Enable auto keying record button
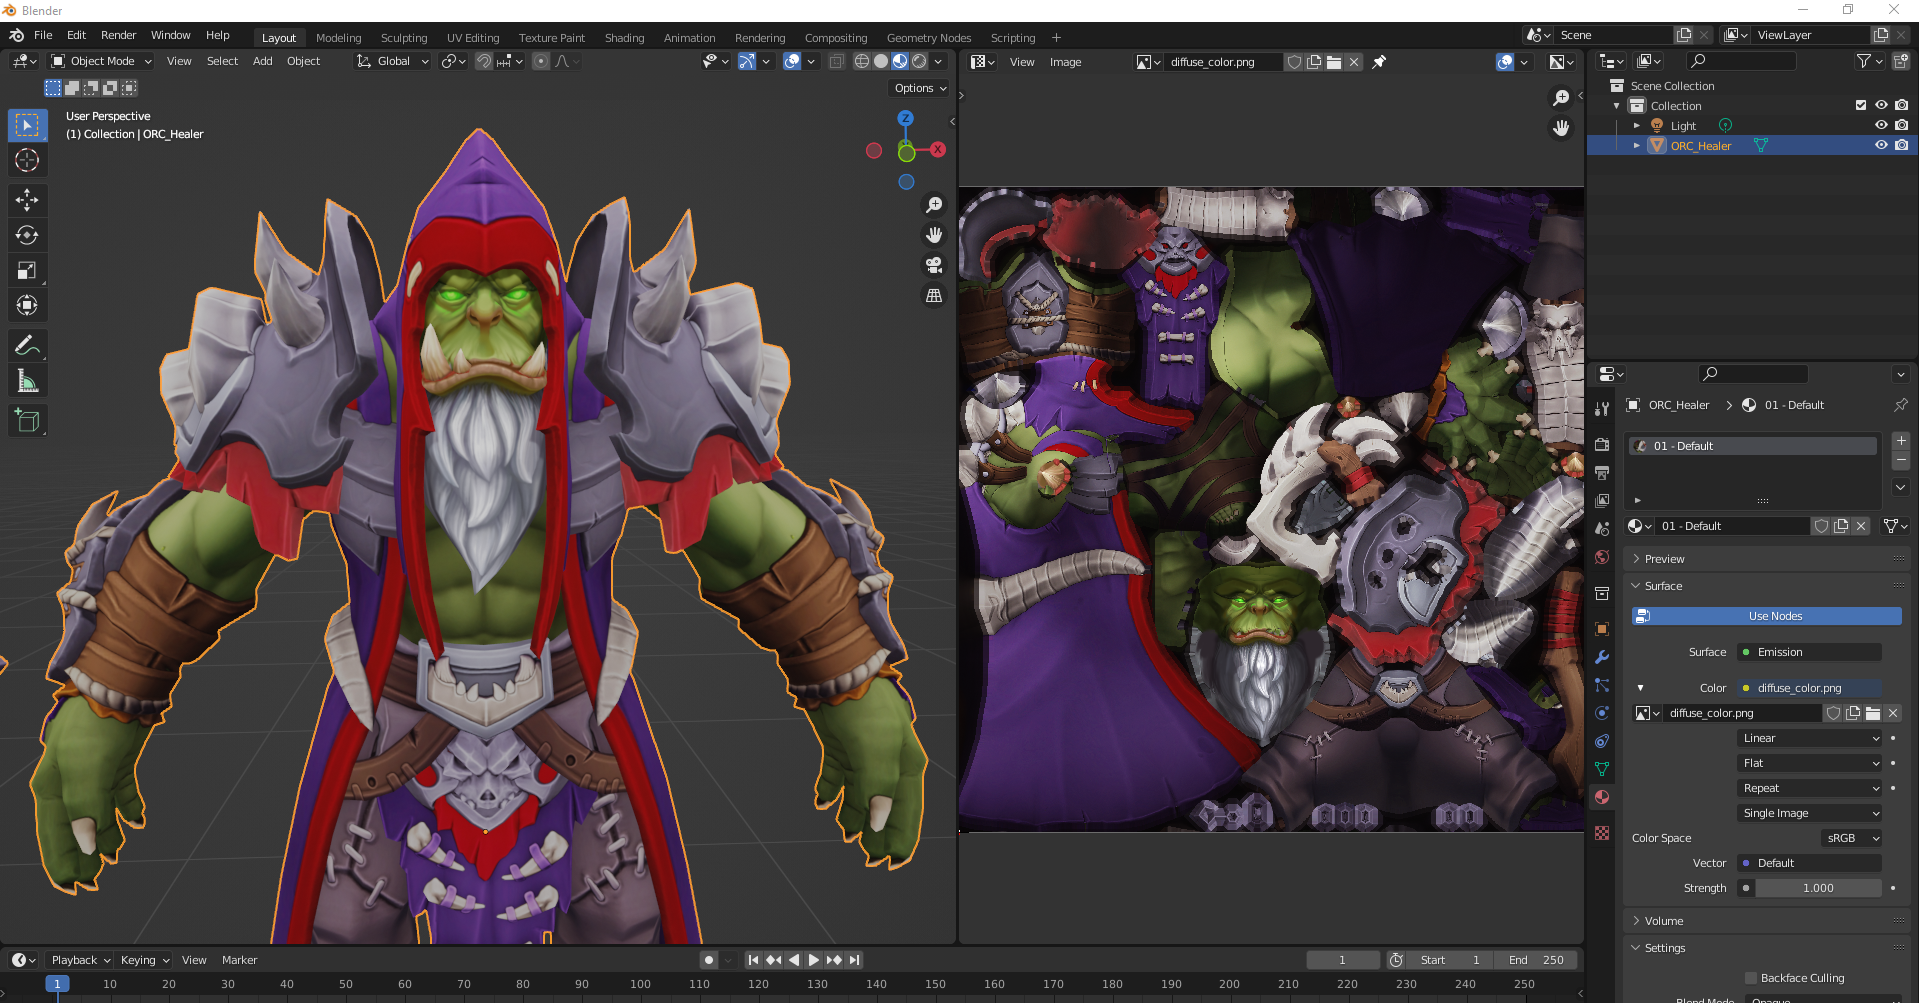This screenshot has height=1003, width=1919. 709,960
